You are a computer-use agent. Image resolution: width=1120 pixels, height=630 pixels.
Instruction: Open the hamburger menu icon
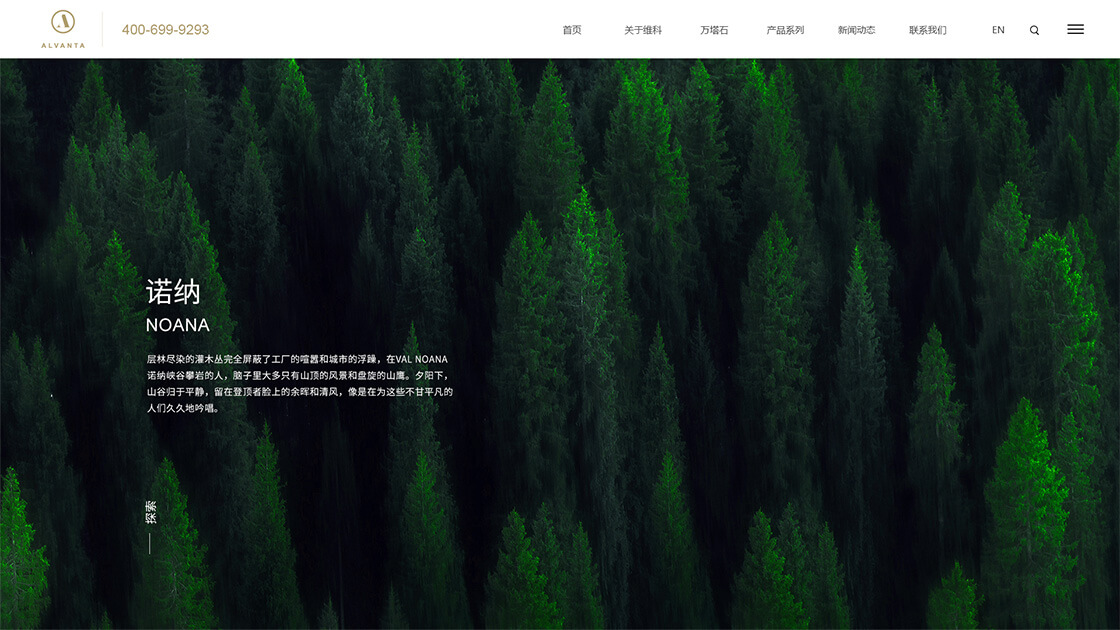1075,30
